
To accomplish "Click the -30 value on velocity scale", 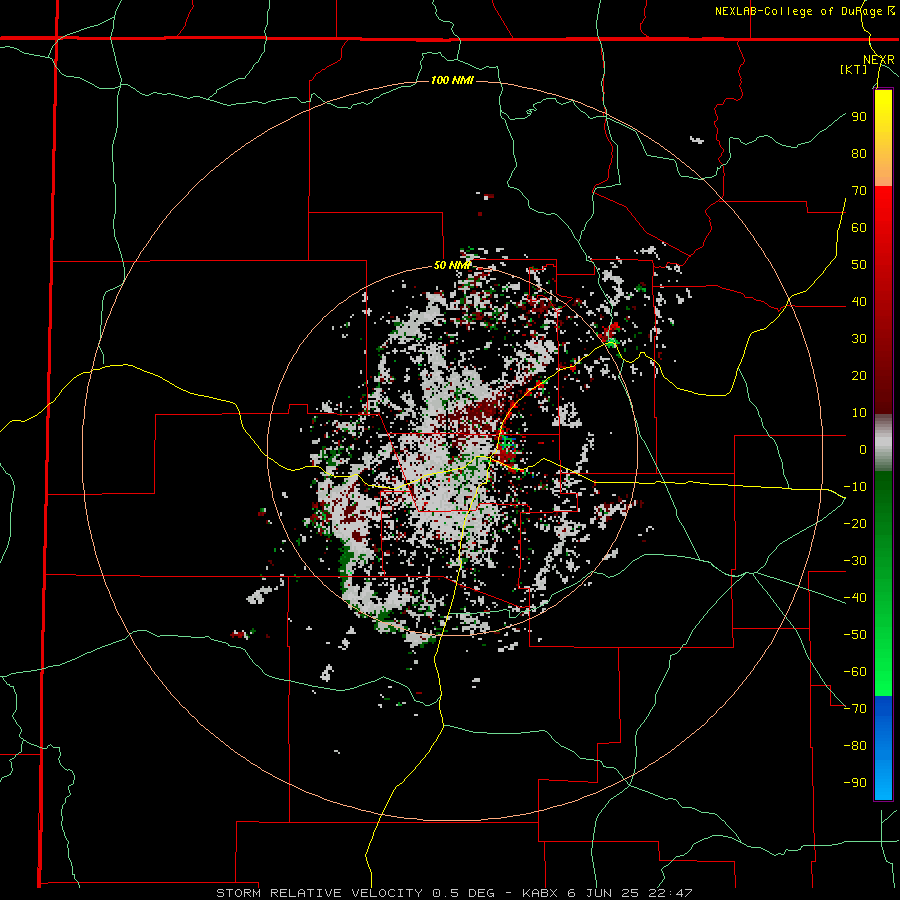I will click(x=855, y=561).
